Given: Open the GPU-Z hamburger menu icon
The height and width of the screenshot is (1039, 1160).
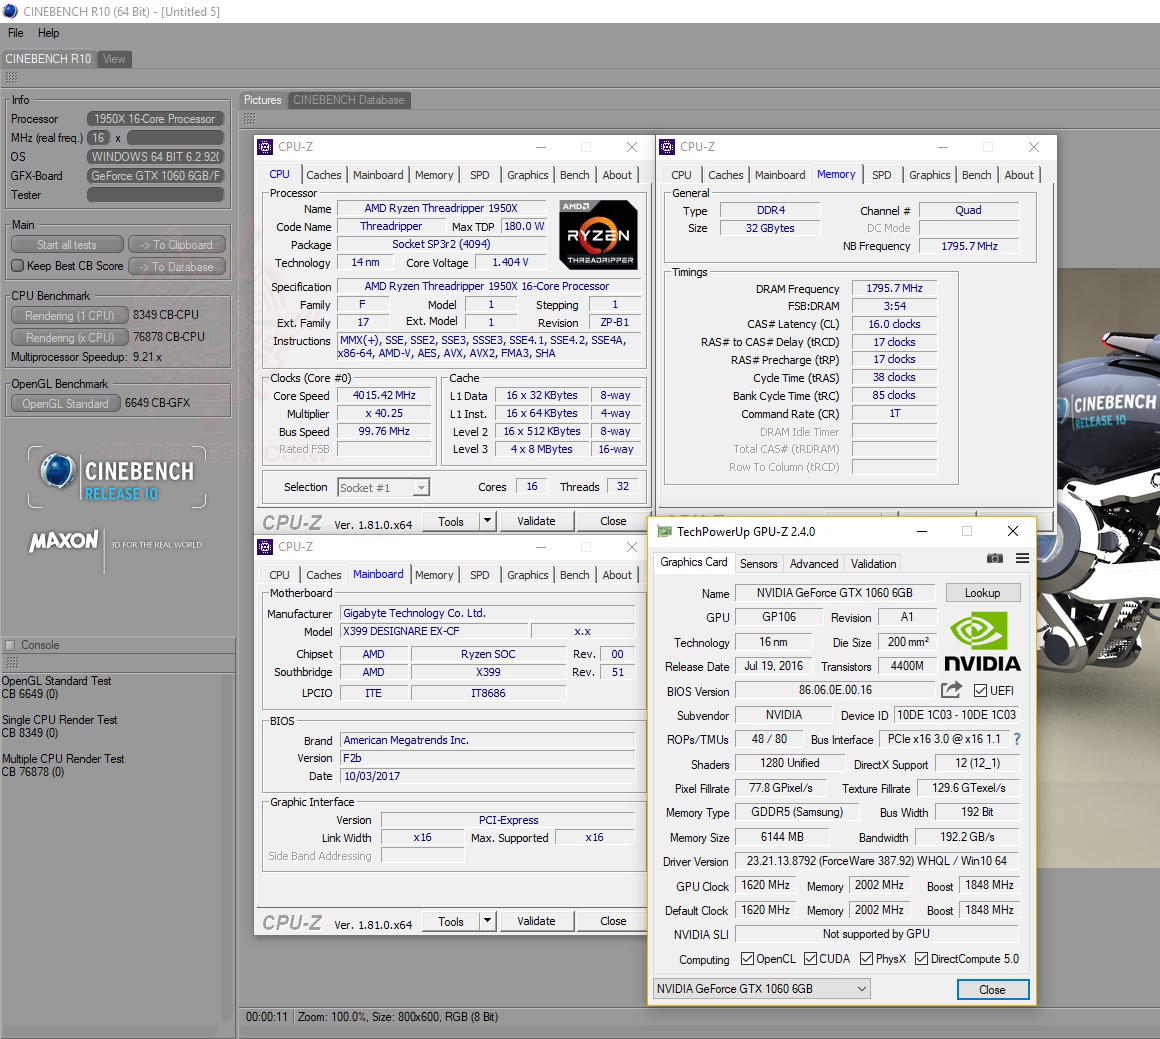Looking at the screenshot, I should [1022, 559].
